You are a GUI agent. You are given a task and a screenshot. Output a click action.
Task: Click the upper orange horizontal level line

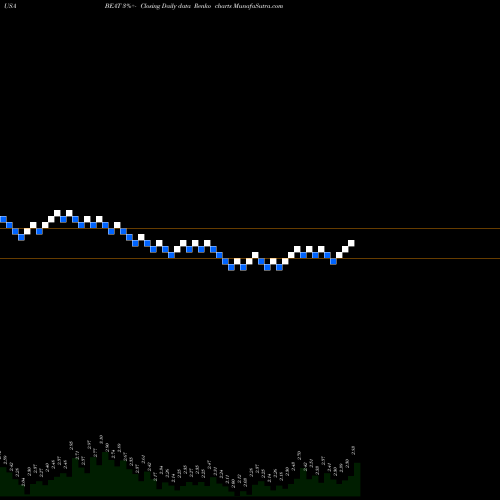point(250,229)
